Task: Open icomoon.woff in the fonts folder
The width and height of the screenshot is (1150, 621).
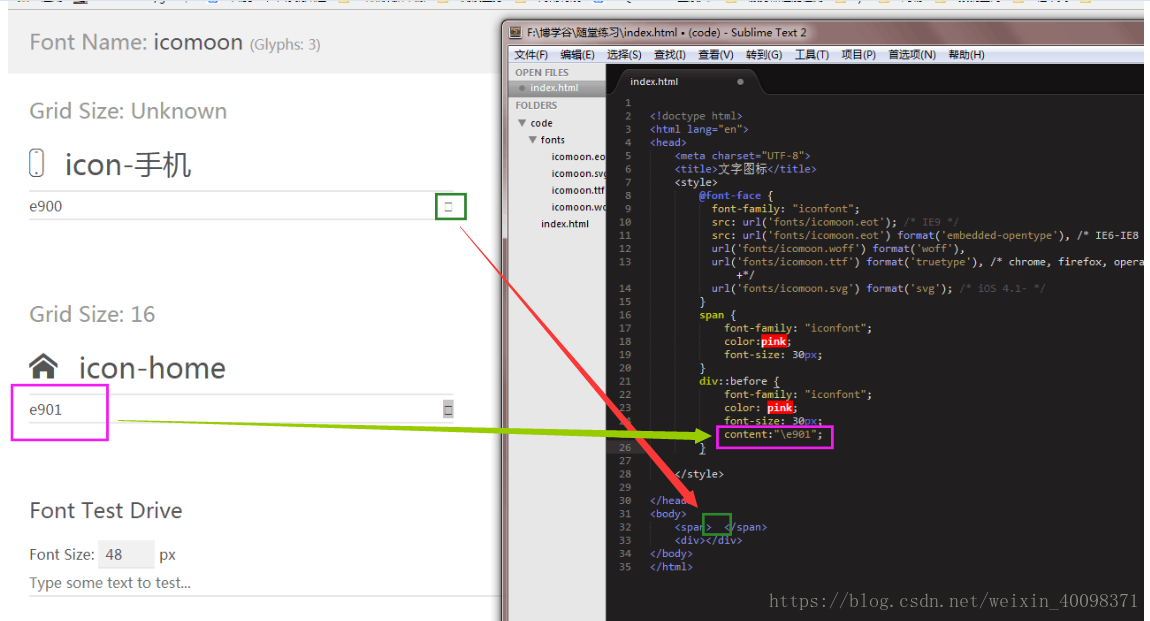Action: (x=578, y=207)
